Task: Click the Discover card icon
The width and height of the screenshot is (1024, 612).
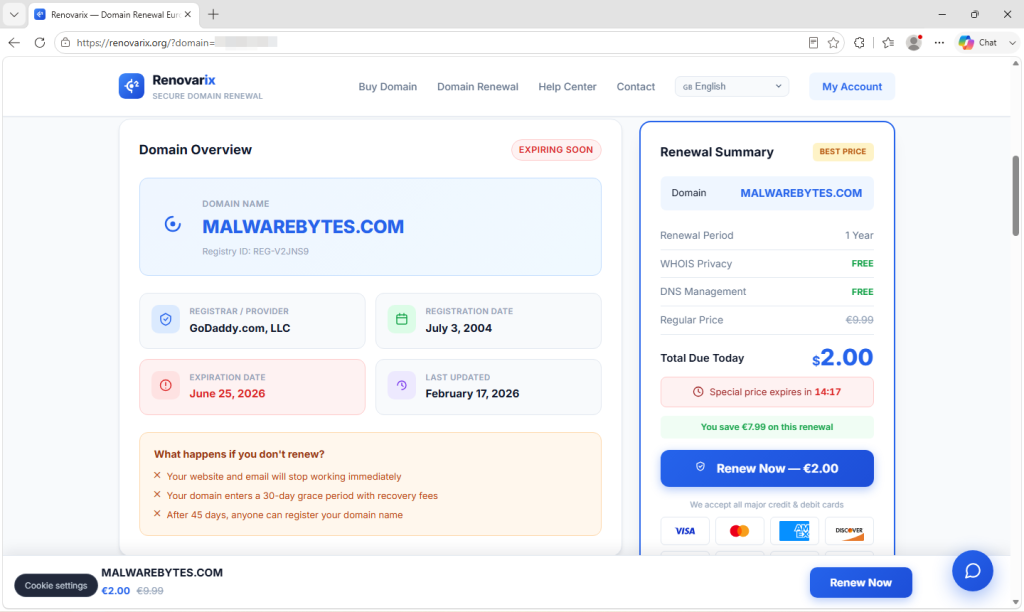Action: (849, 531)
